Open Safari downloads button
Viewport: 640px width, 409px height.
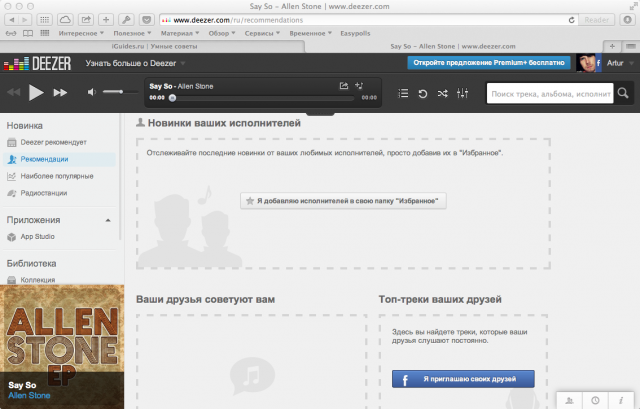point(627,20)
